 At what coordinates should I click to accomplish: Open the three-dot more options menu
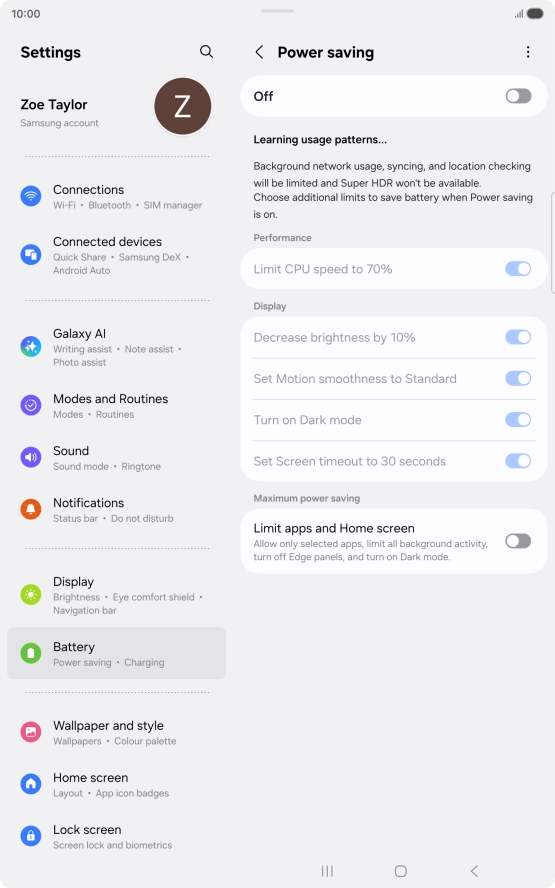(x=528, y=52)
